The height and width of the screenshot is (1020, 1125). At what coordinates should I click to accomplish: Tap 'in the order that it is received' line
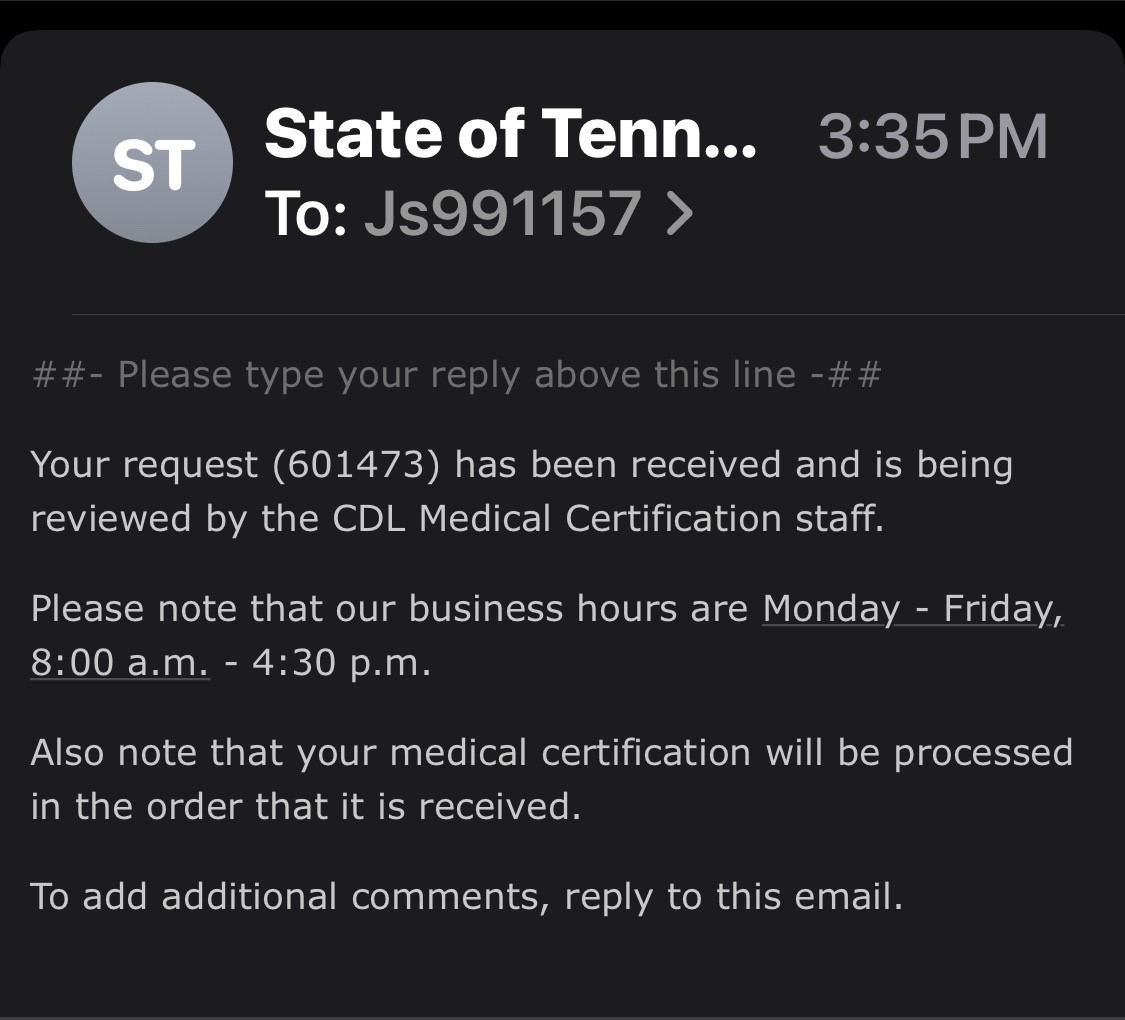(306, 806)
